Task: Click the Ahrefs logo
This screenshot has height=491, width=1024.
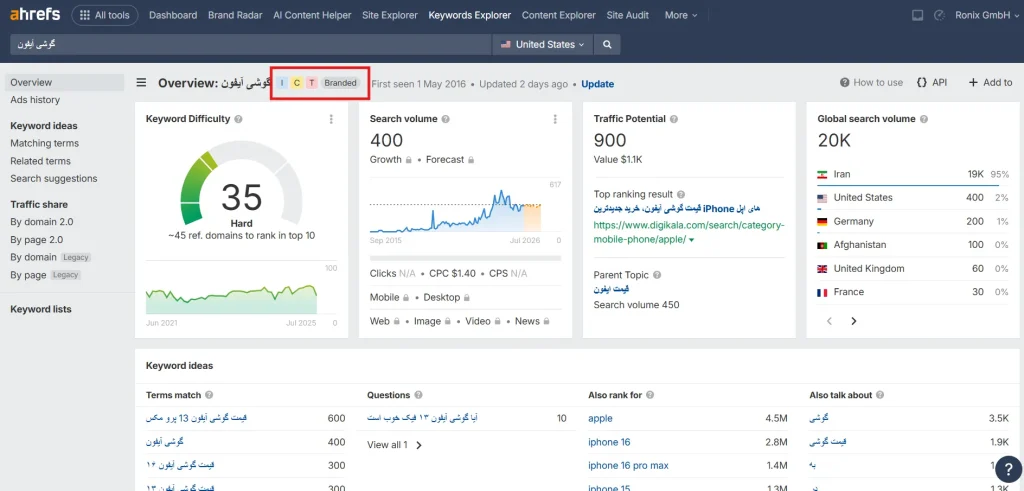Action: [35, 14]
